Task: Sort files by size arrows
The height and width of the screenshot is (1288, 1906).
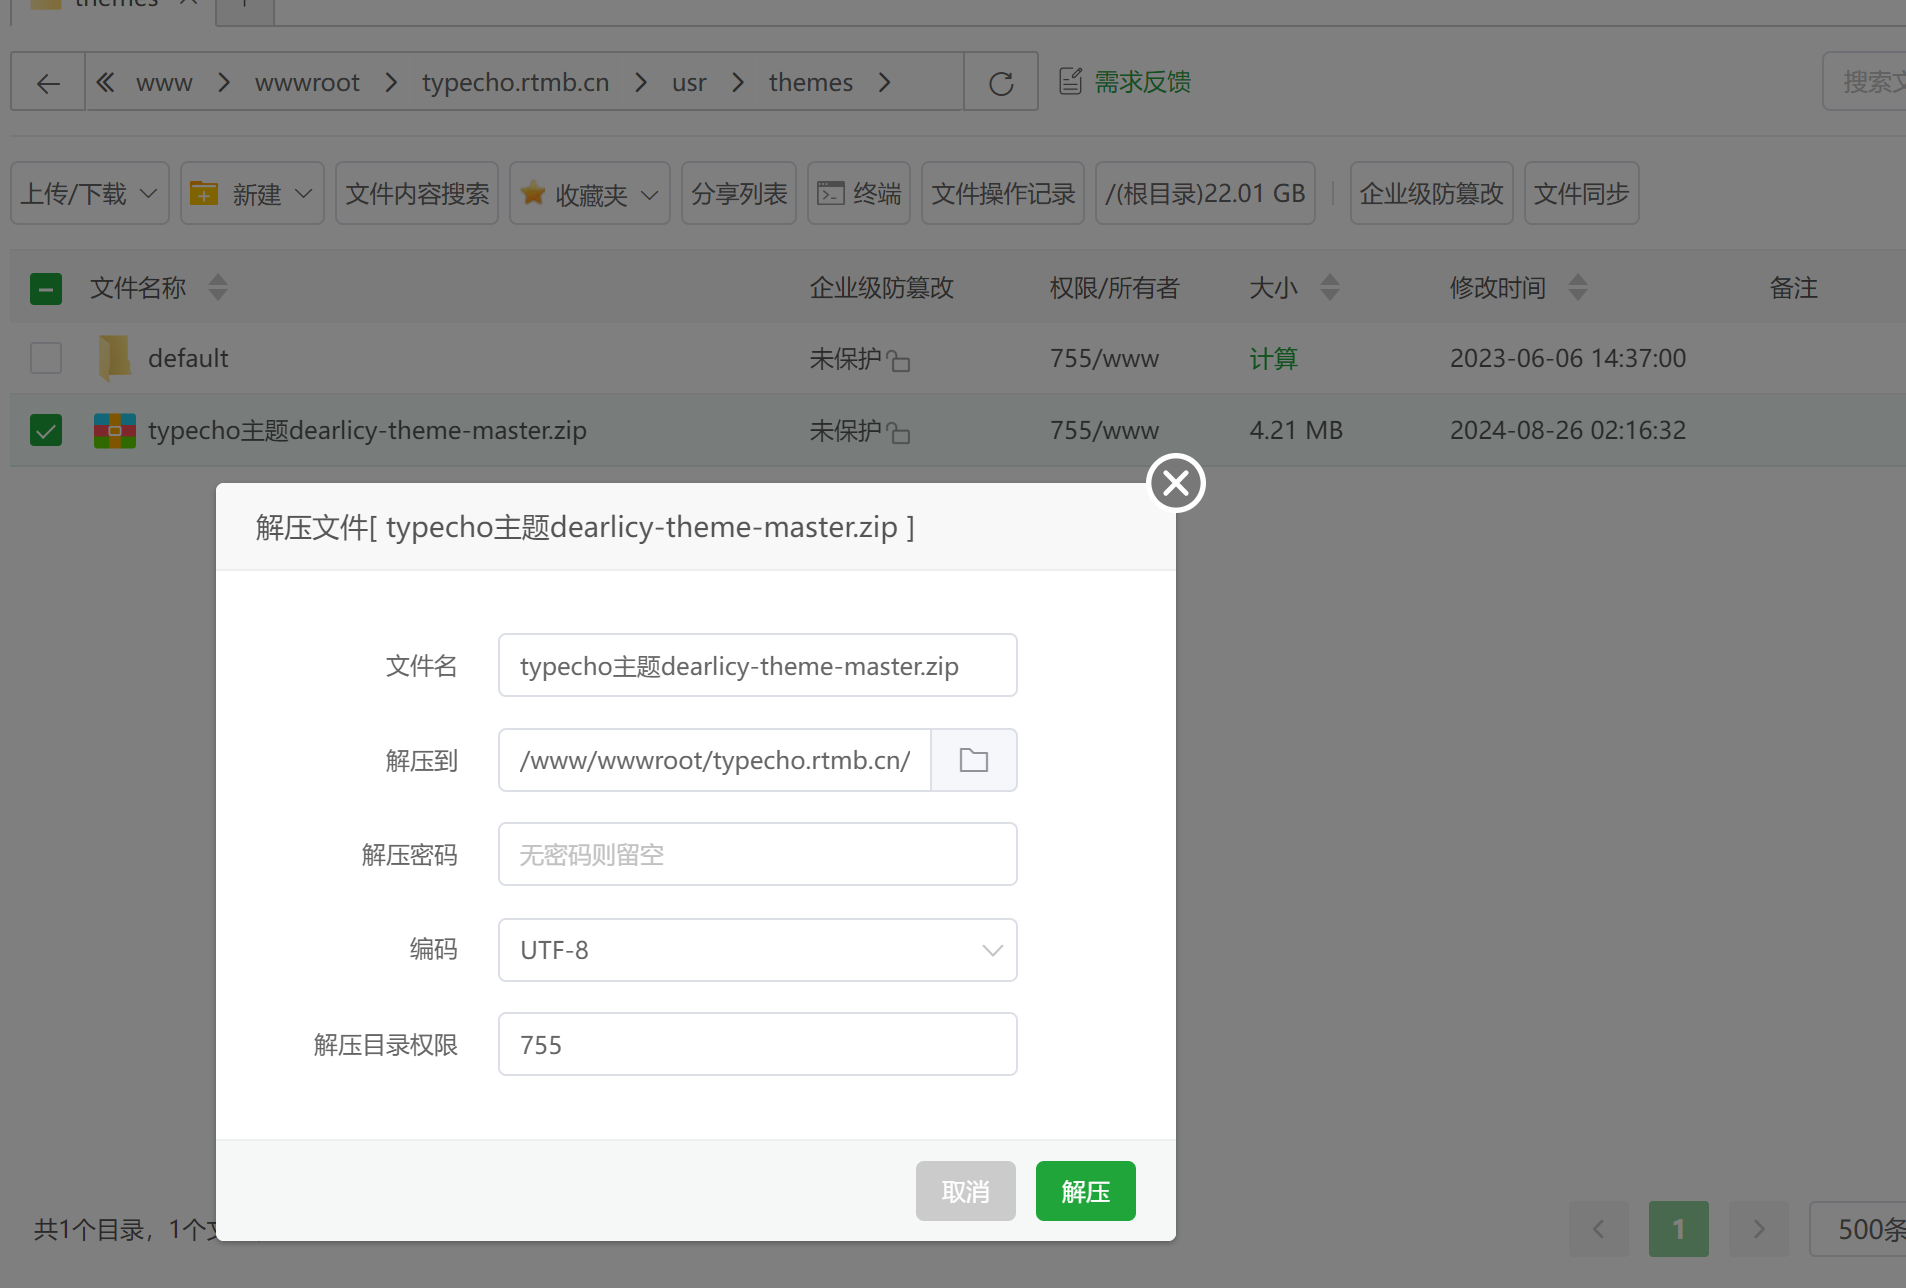Action: 1329,288
